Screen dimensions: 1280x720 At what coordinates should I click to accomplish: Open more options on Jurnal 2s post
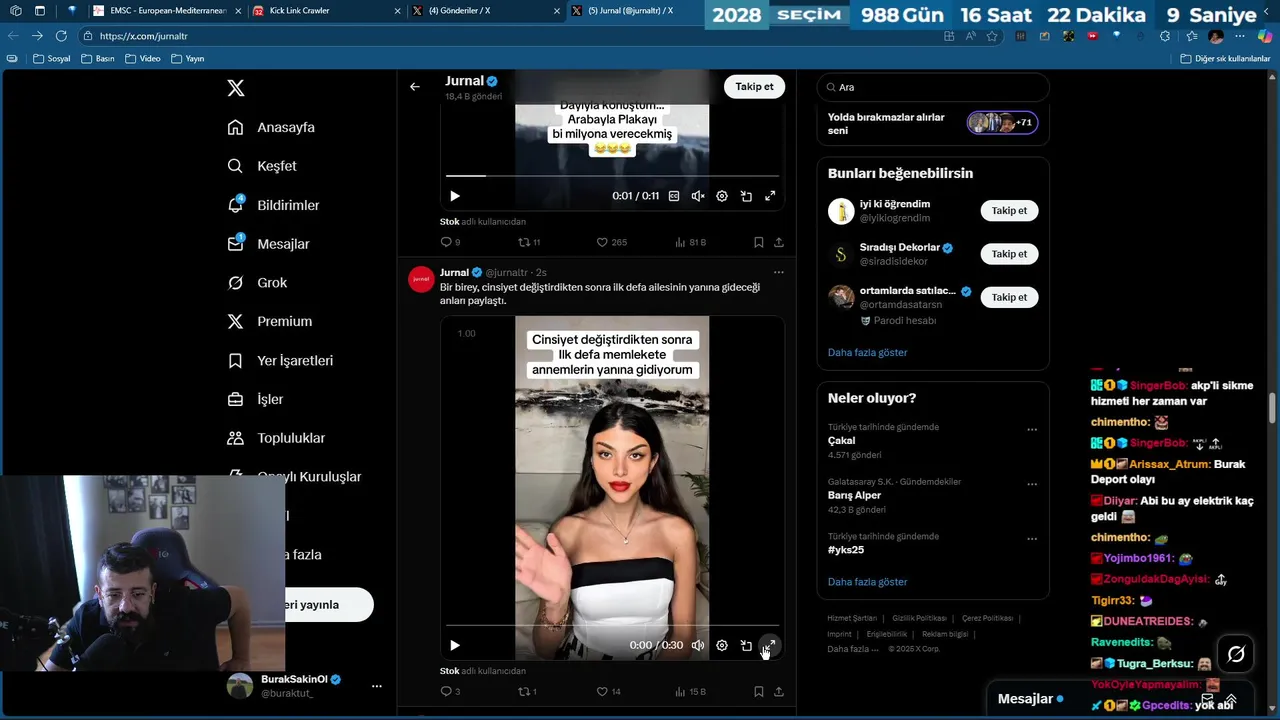(x=778, y=272)
